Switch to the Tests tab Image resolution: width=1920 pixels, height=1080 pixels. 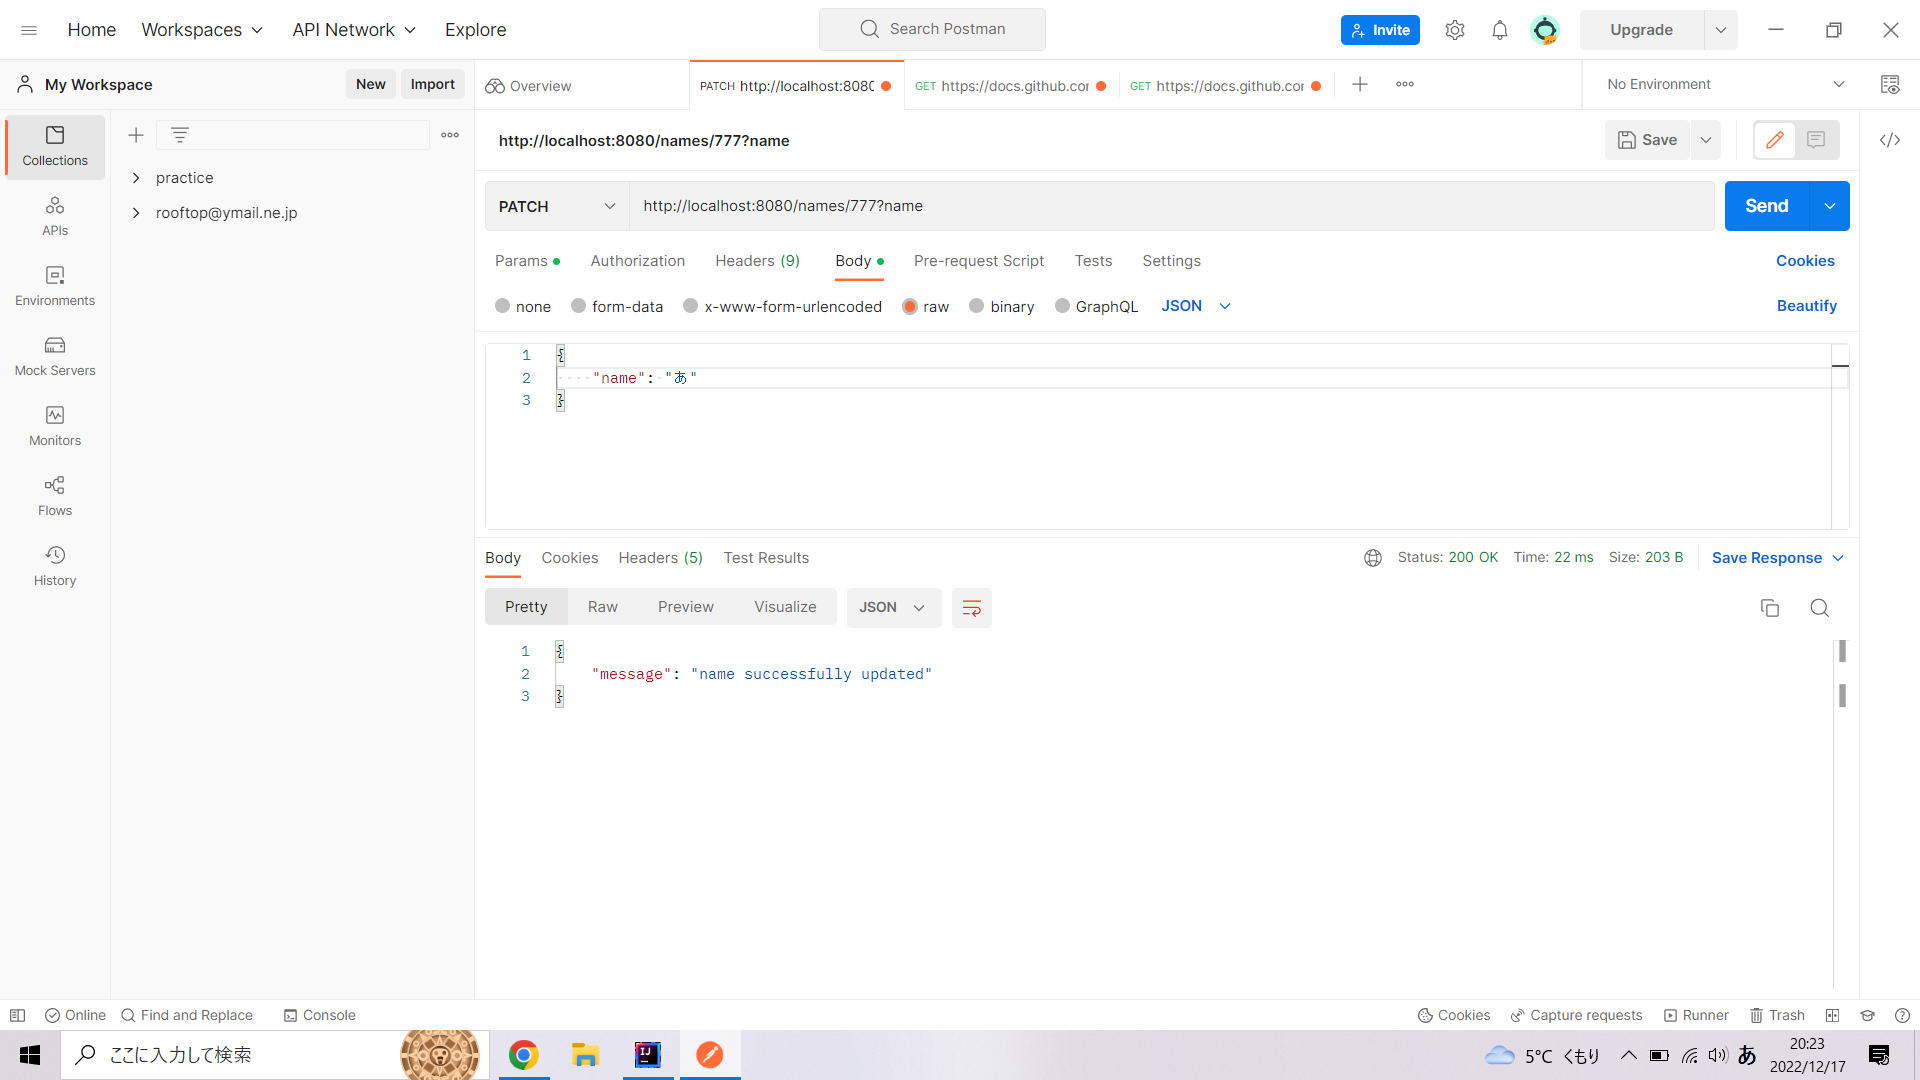pos(1092,261)
